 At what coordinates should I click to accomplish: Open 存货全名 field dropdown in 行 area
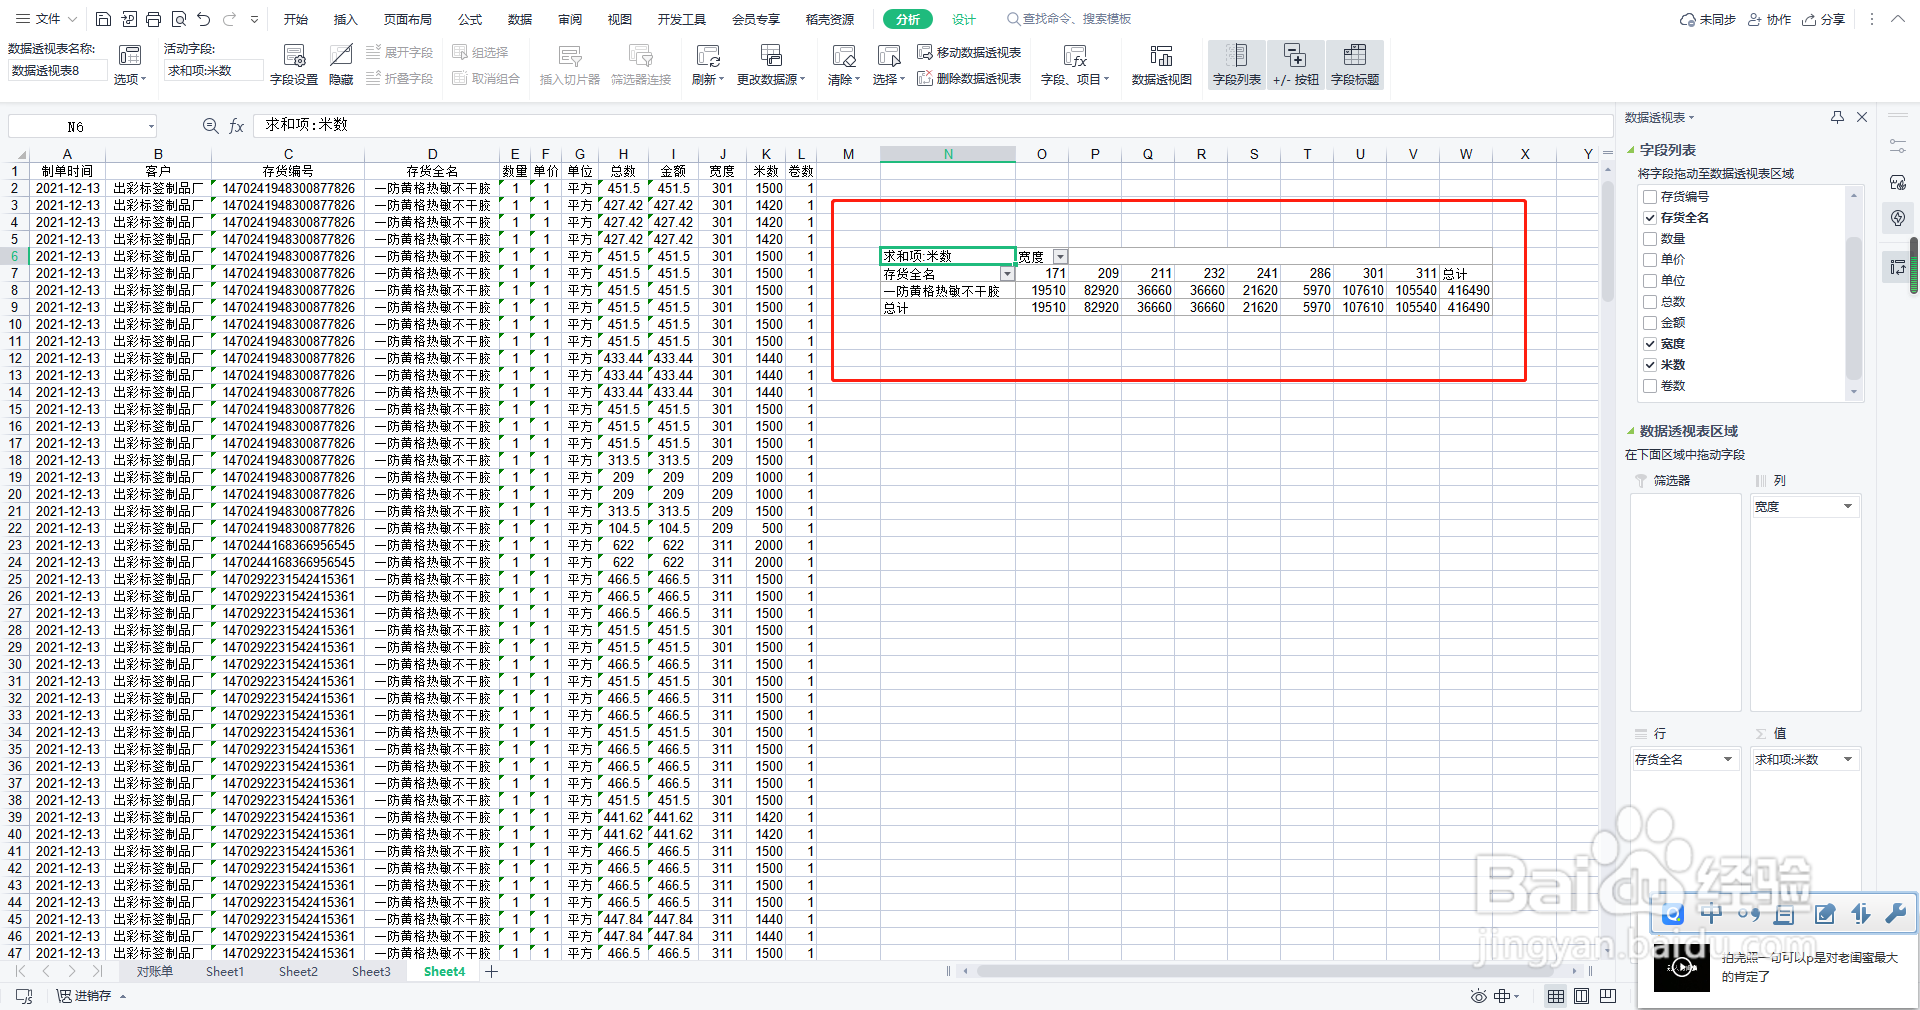[1728, 760]
